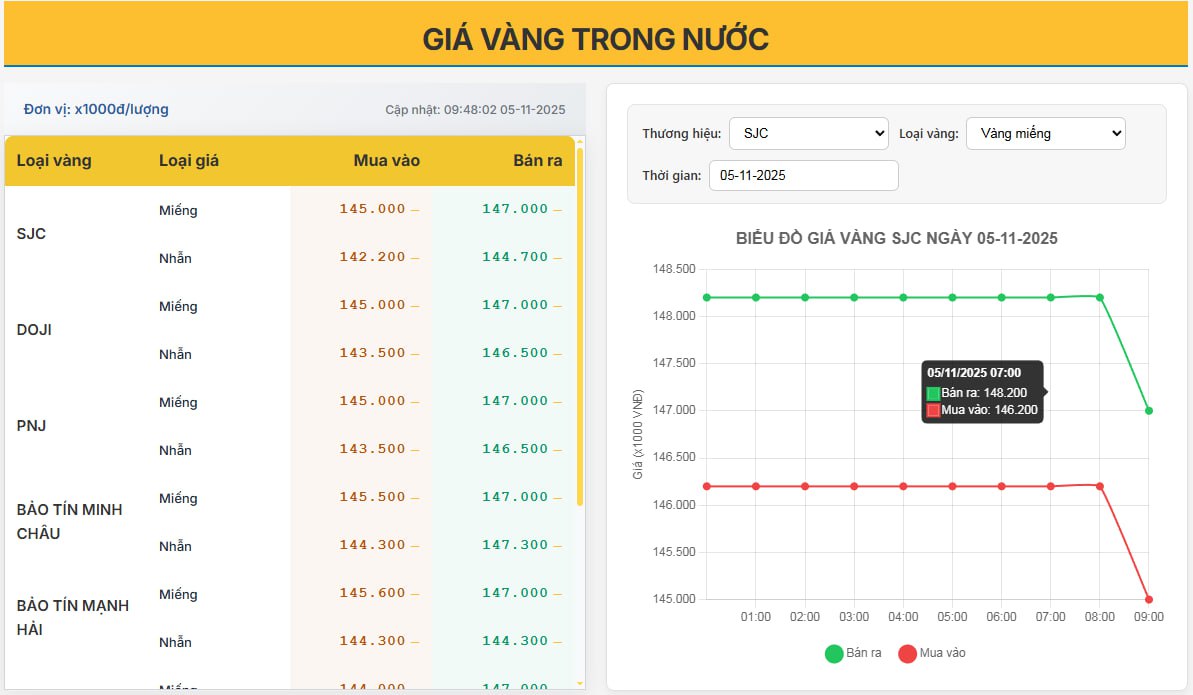This screenshot has width=1193, height=695.
Task: Expand the Loại vàng gold type dropdown
Action: pos(1045,133)
